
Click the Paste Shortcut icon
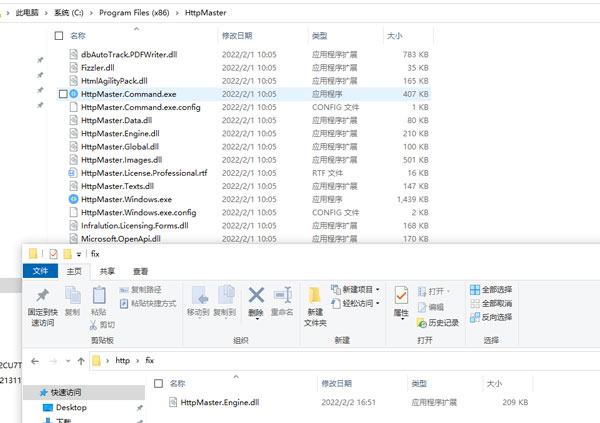pyautogui.click(x=124, y=304)
